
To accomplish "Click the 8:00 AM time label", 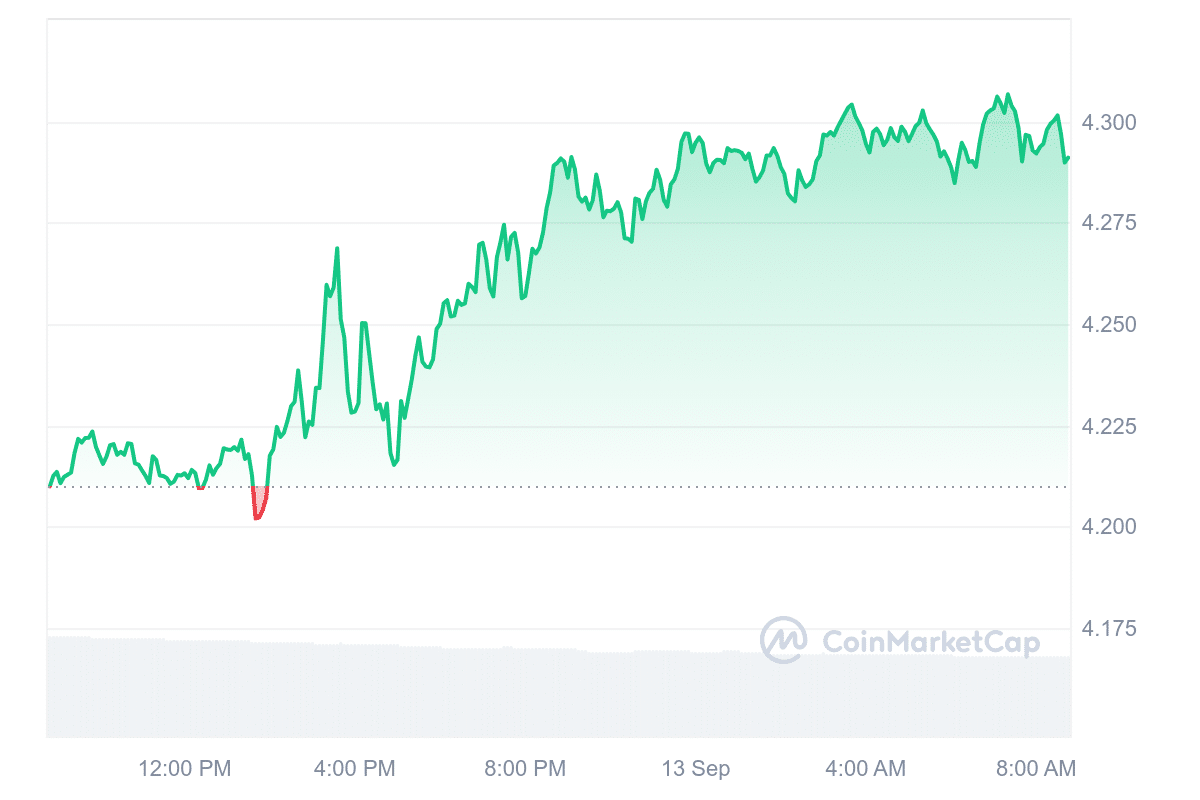I will (1036, 769).
